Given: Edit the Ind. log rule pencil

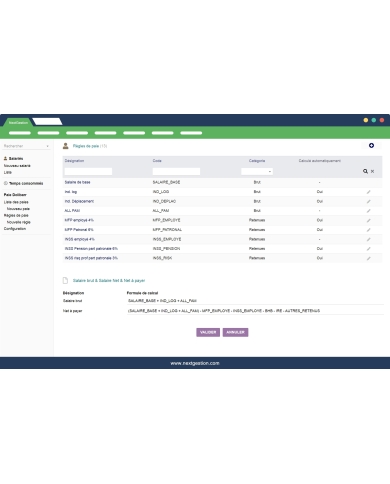Looking at the screenshot, I should pyautogui.click(x=369, y=192).
